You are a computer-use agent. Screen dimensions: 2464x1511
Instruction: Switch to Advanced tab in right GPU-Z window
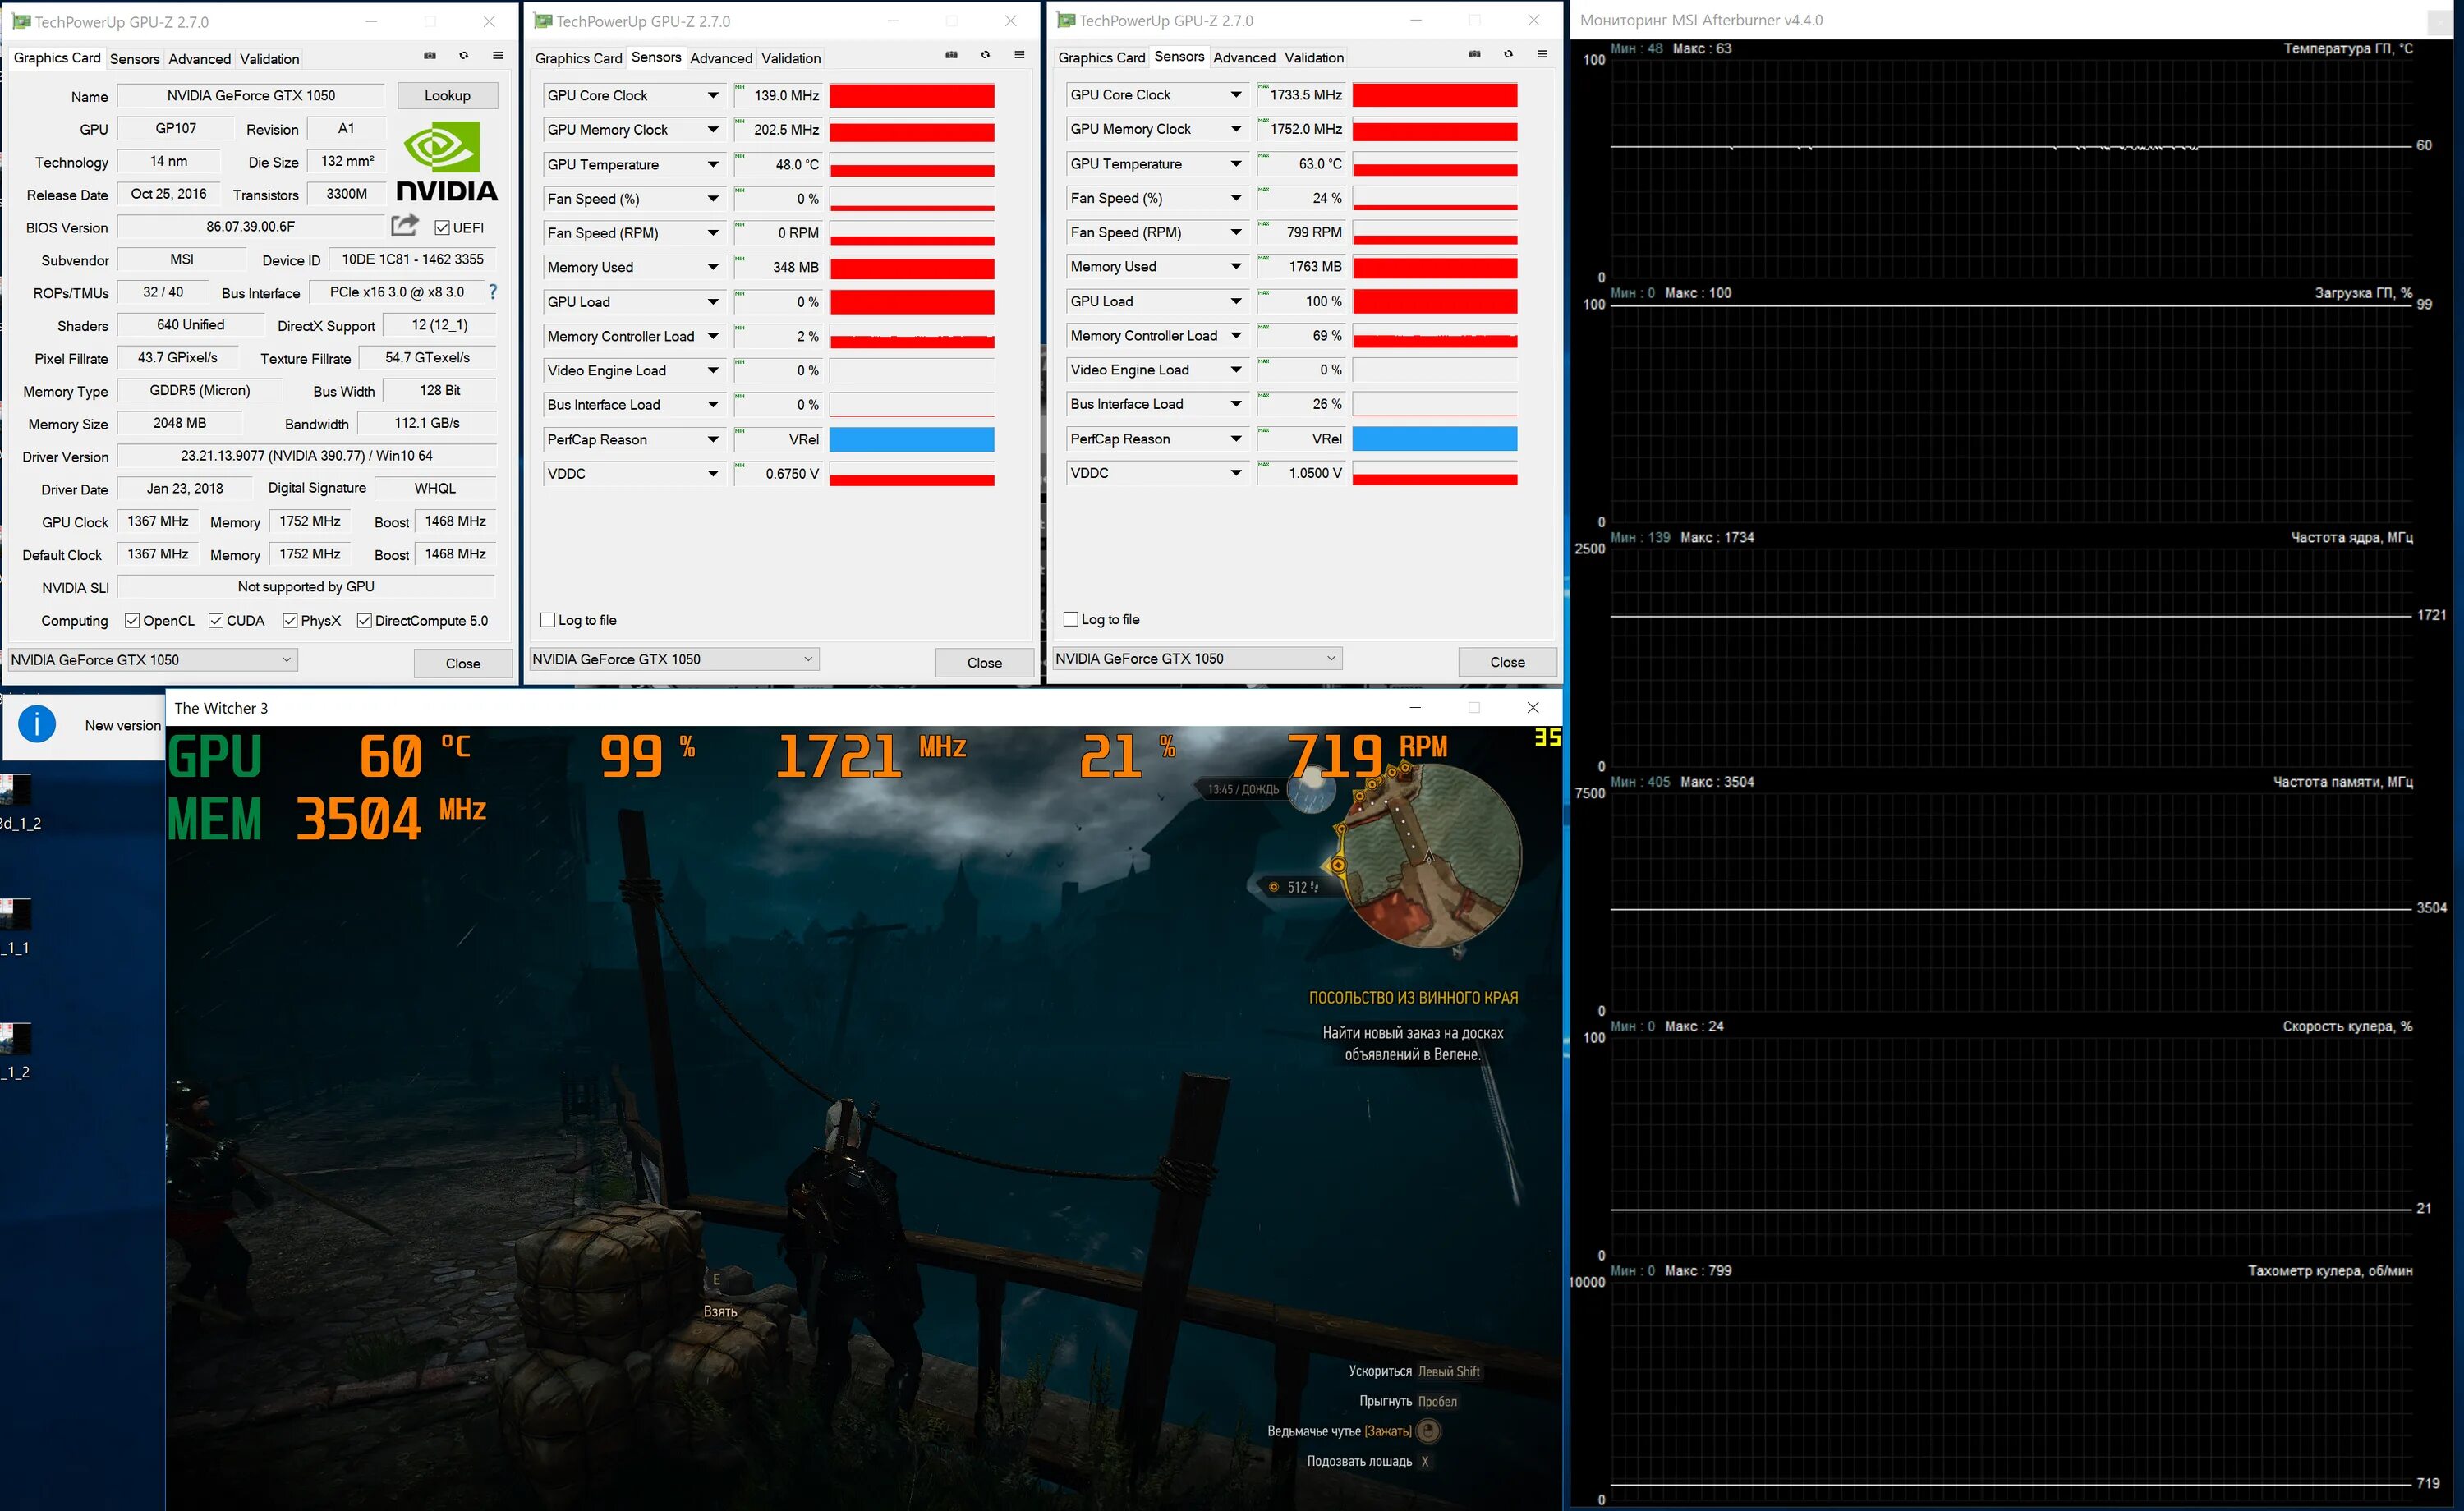click(x=1244, y=57)
